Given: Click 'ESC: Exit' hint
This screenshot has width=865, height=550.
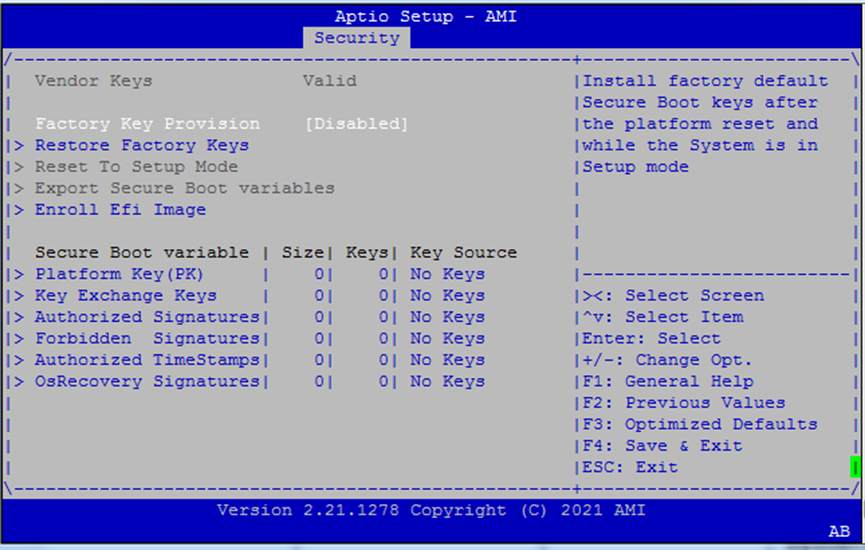Looking at the screenshot, I should (630, 468).
